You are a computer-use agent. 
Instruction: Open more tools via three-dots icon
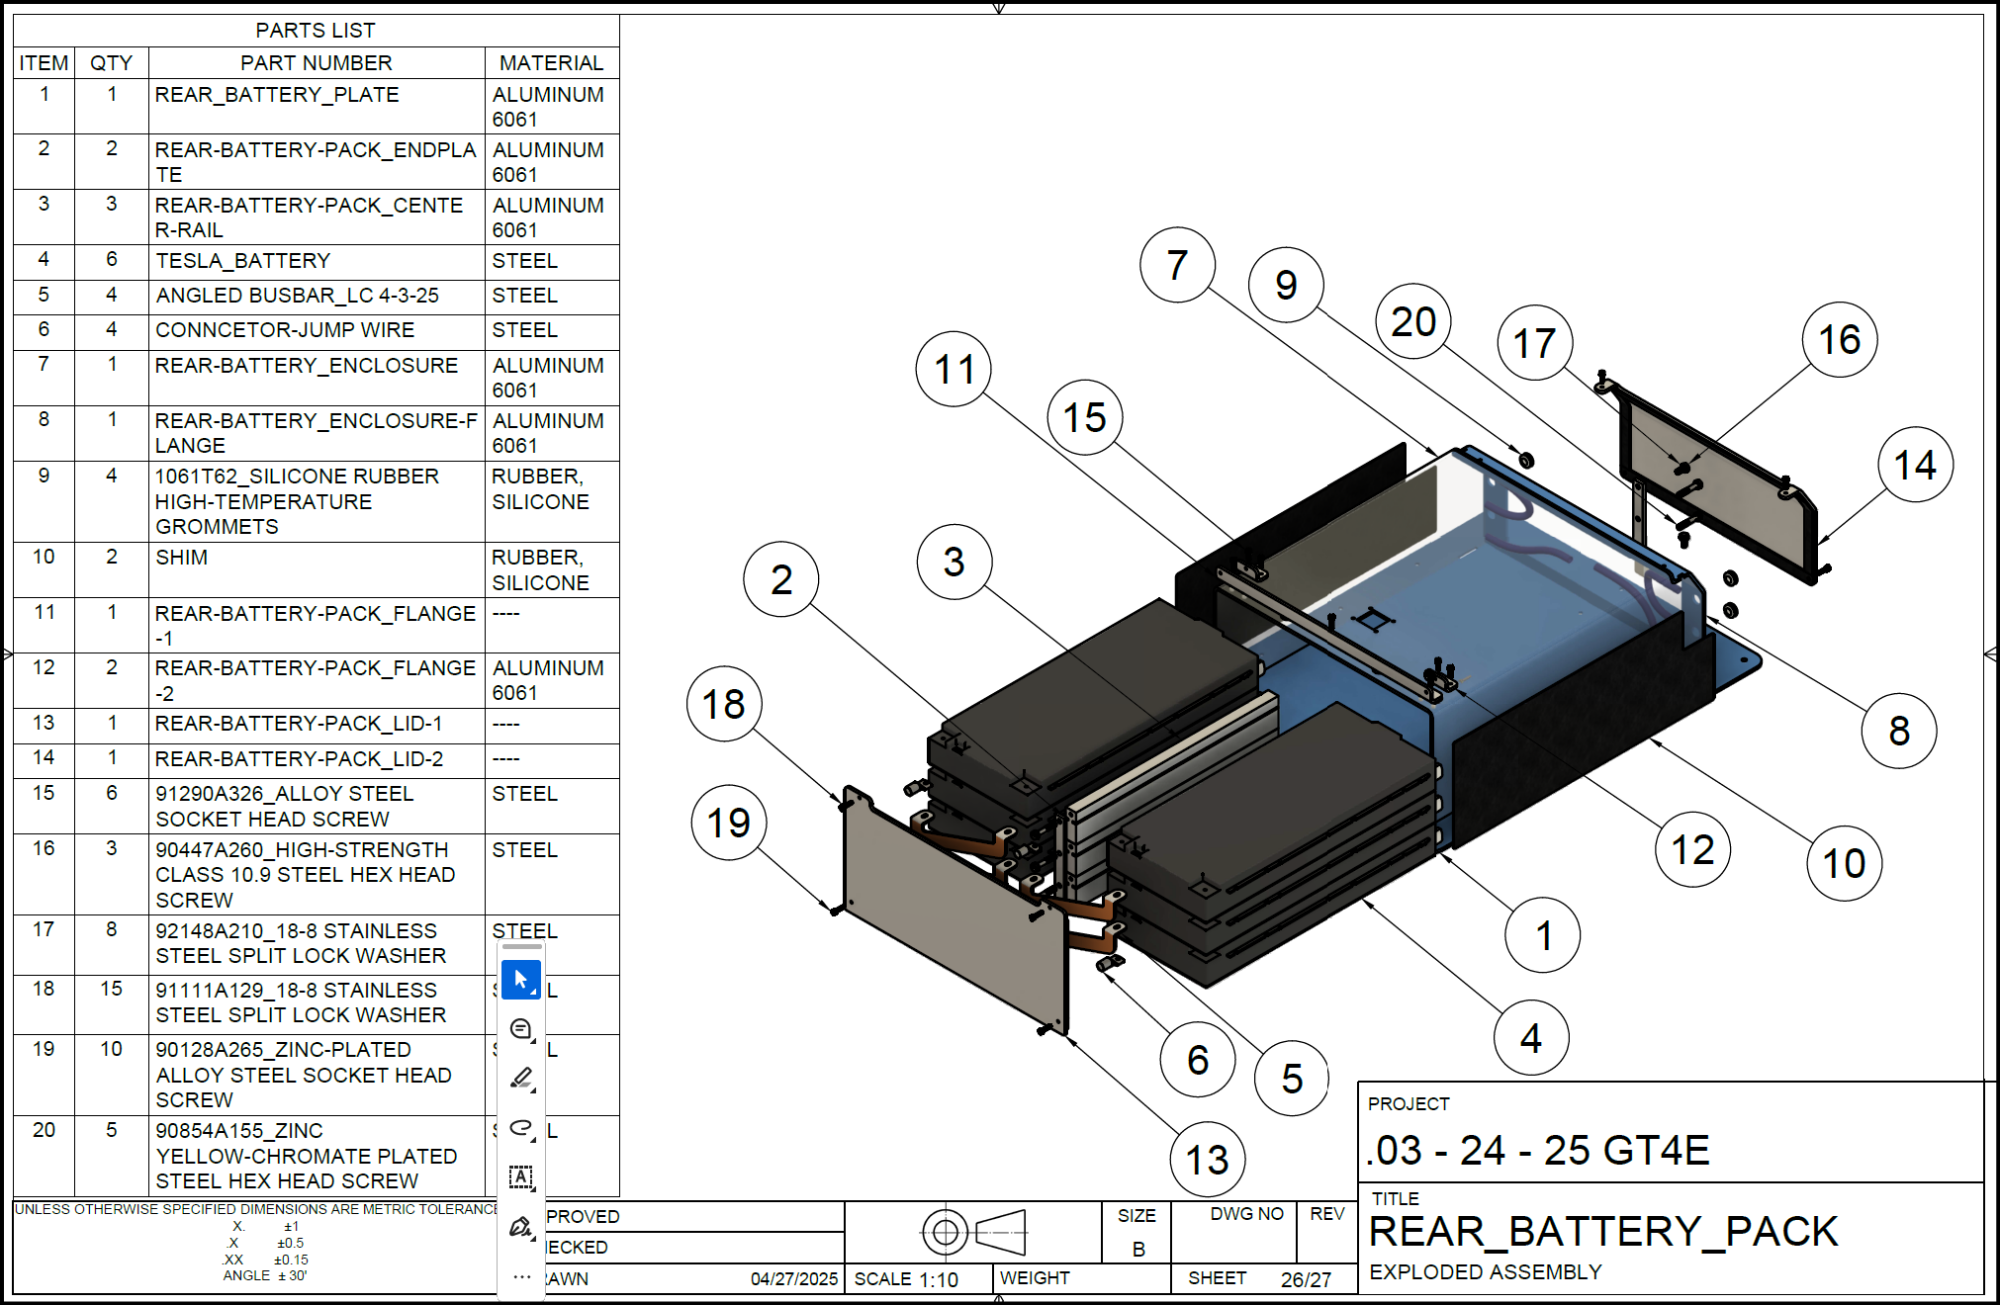[521, 1276]
